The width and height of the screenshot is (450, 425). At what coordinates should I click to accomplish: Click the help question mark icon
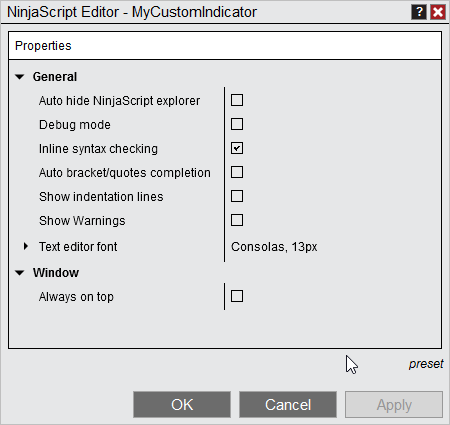(x=419, y=12)
